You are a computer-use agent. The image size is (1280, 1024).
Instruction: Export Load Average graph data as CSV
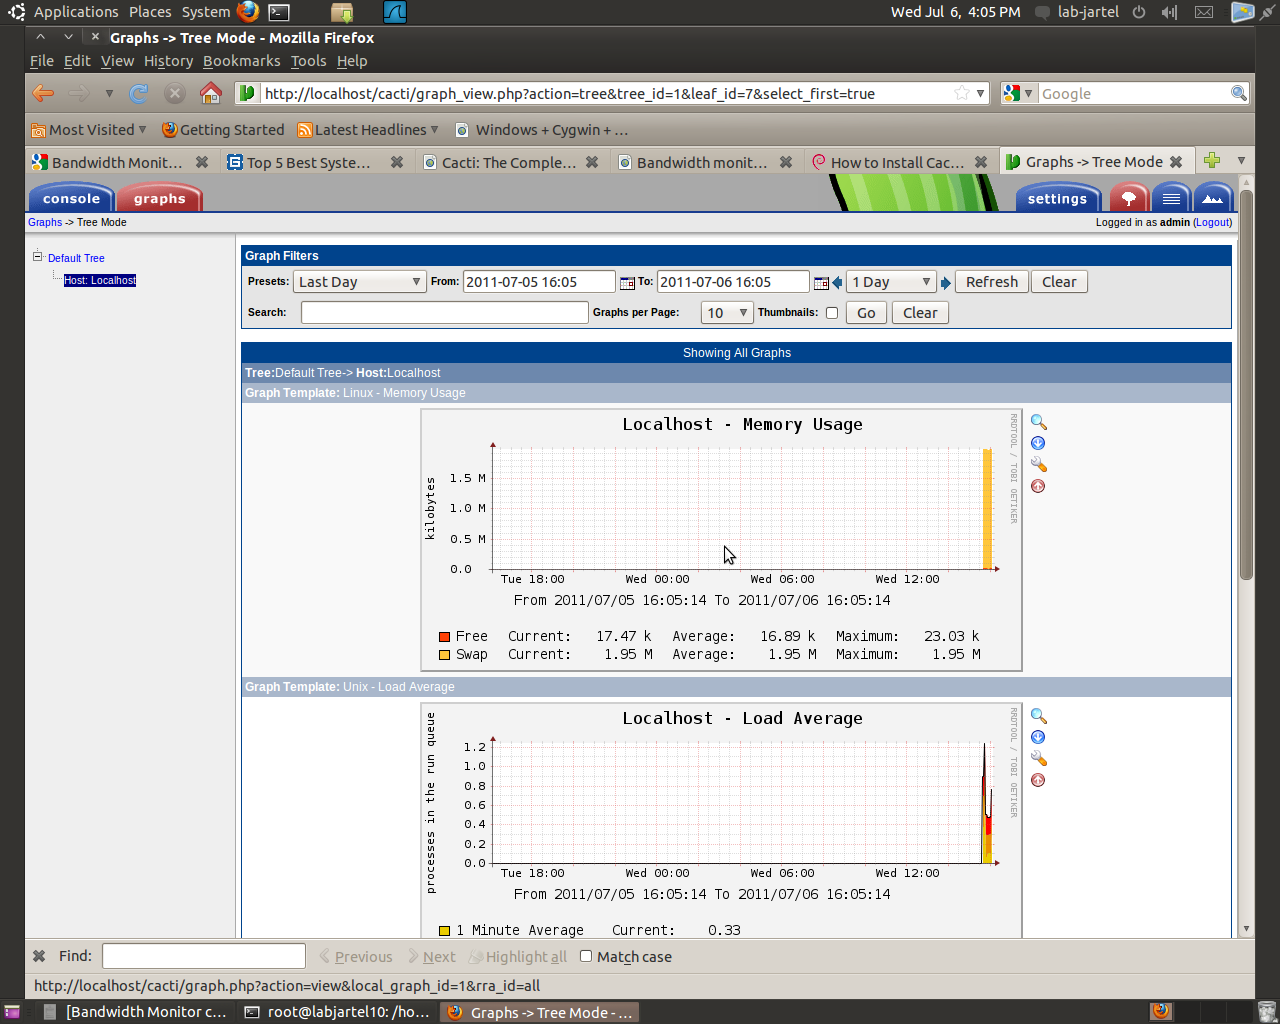(1038, 737)
